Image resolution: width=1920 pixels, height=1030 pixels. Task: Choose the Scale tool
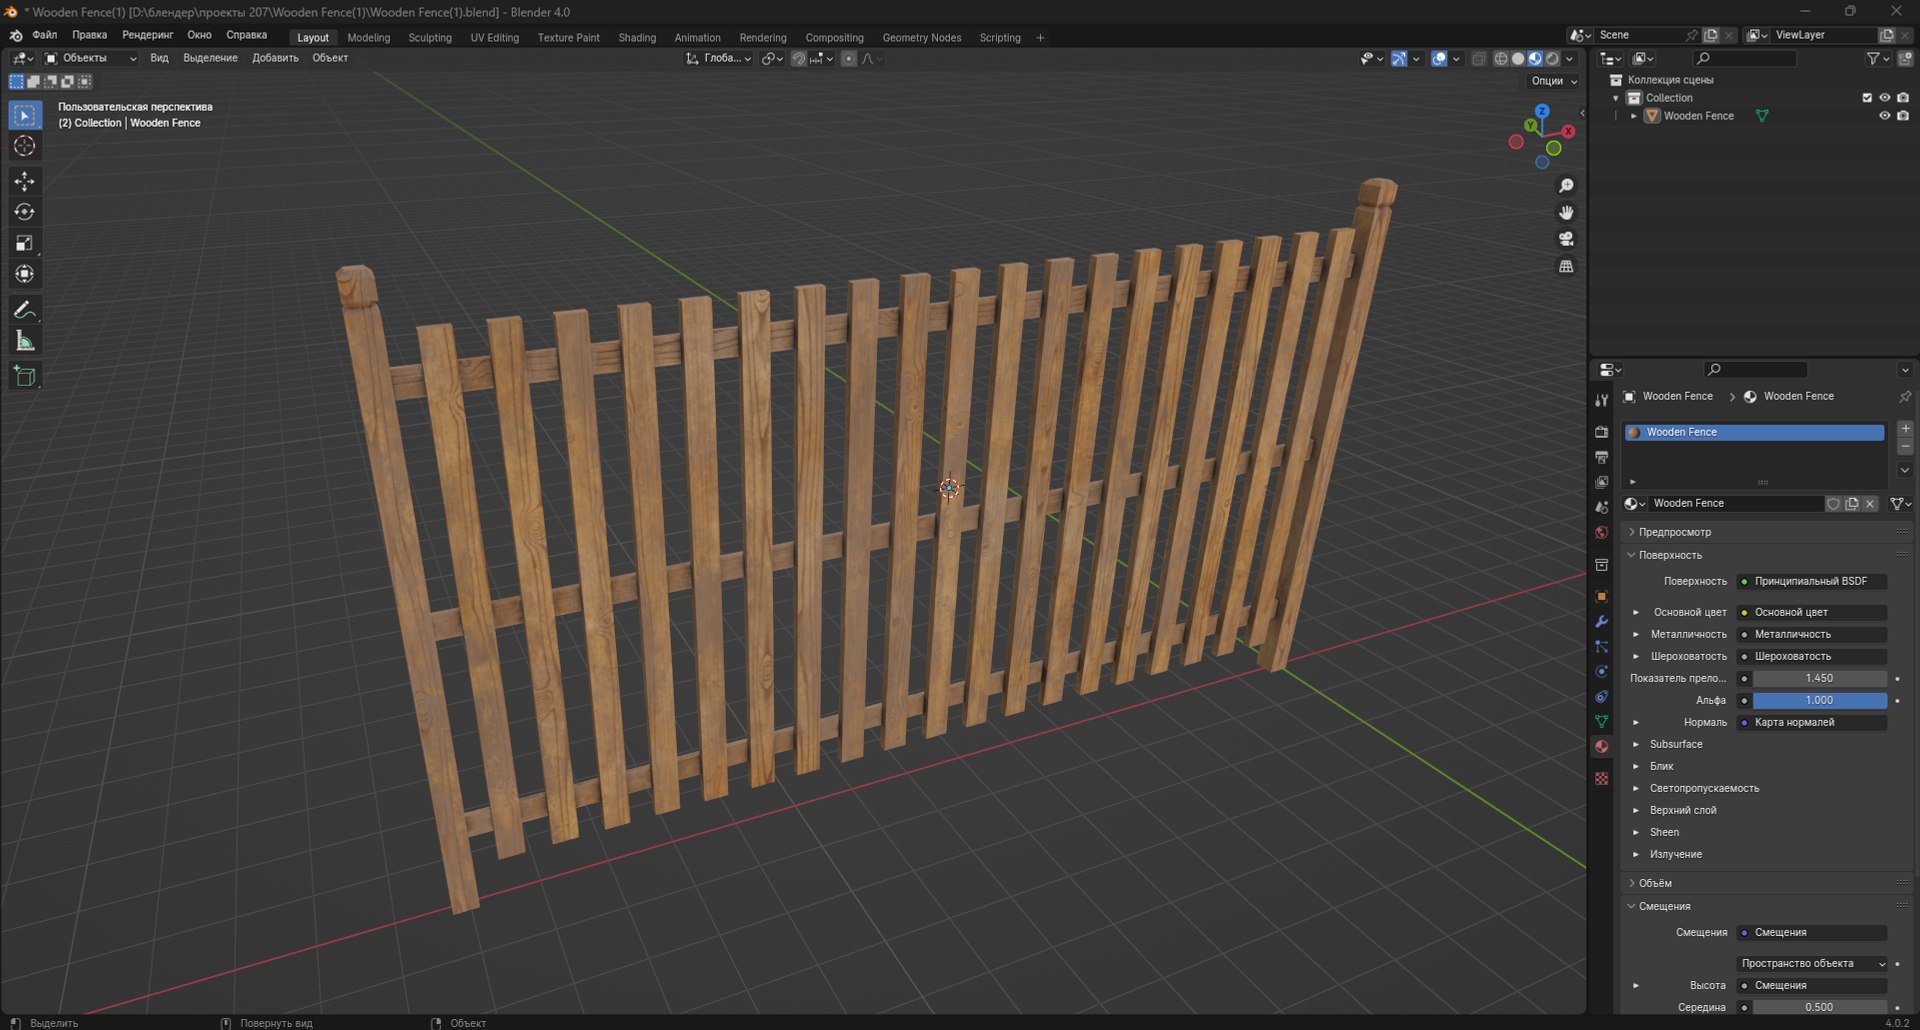(x=25, y=243)
